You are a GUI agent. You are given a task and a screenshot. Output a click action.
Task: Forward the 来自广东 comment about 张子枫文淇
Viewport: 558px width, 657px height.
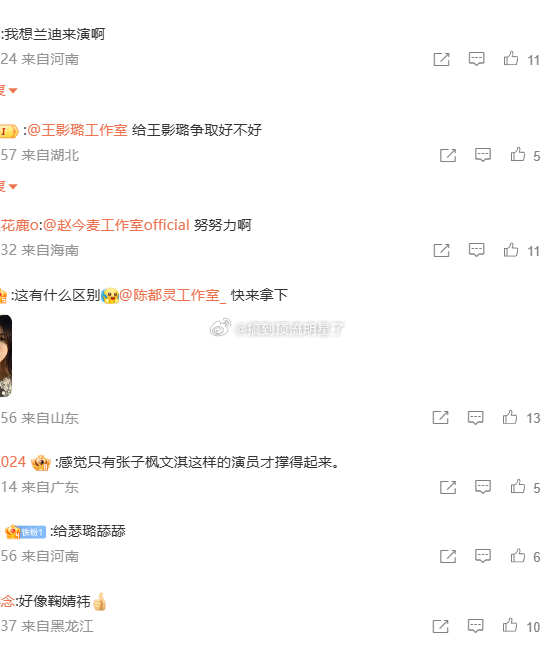point(448,487)
